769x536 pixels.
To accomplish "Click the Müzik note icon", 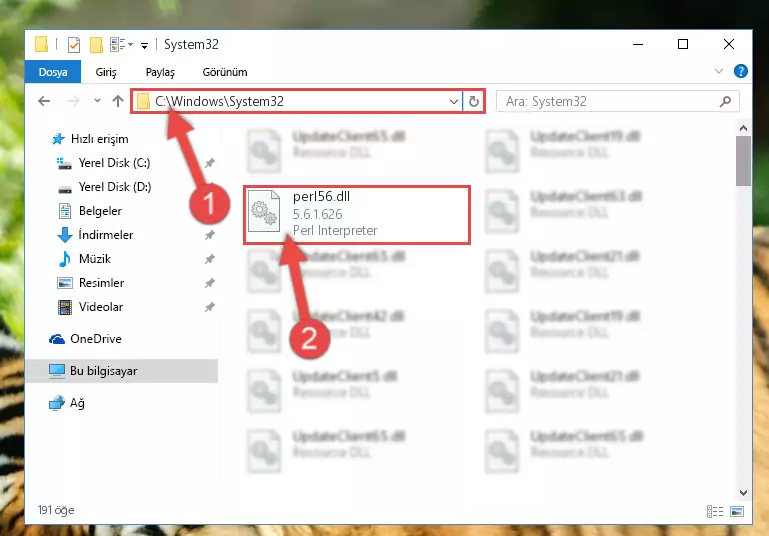I will 65,259.
